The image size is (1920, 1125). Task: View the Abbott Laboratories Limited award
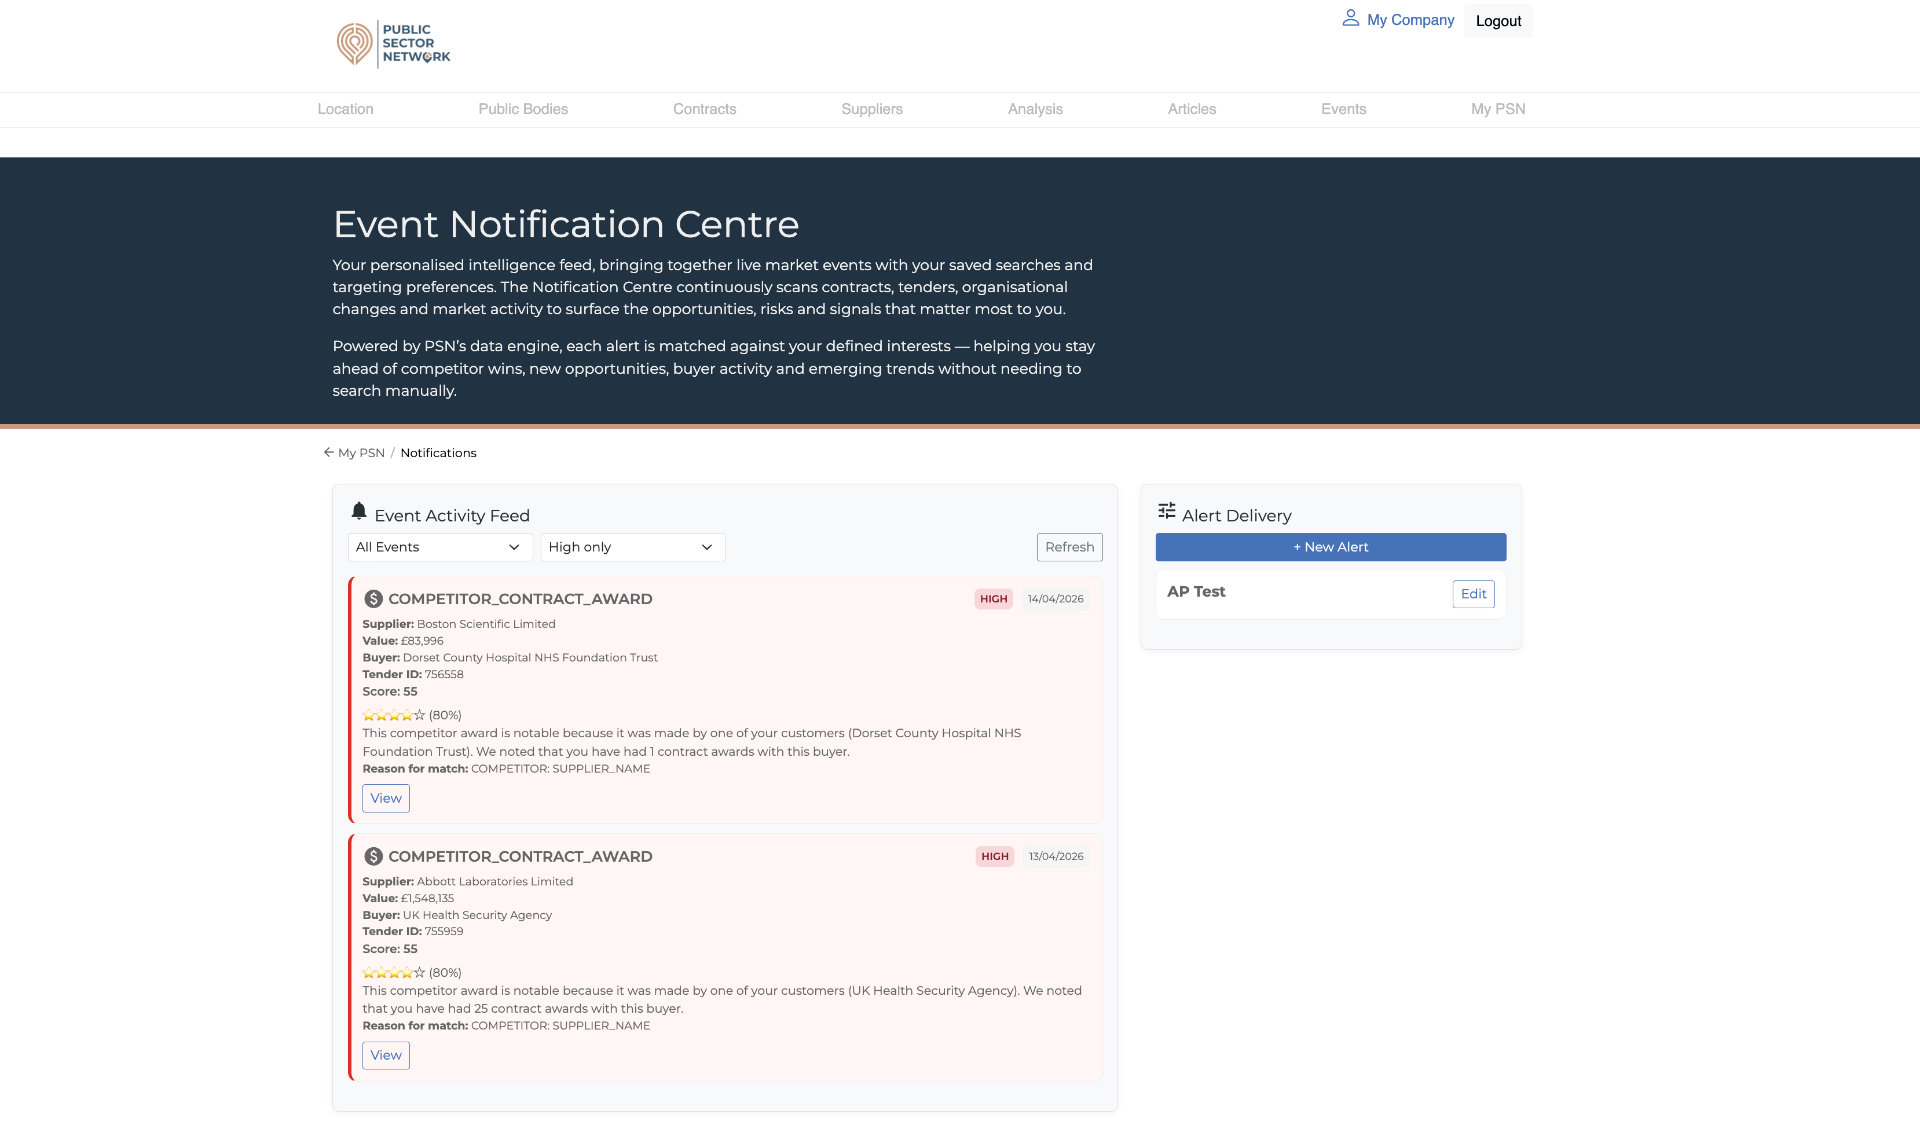[386, 1055]
